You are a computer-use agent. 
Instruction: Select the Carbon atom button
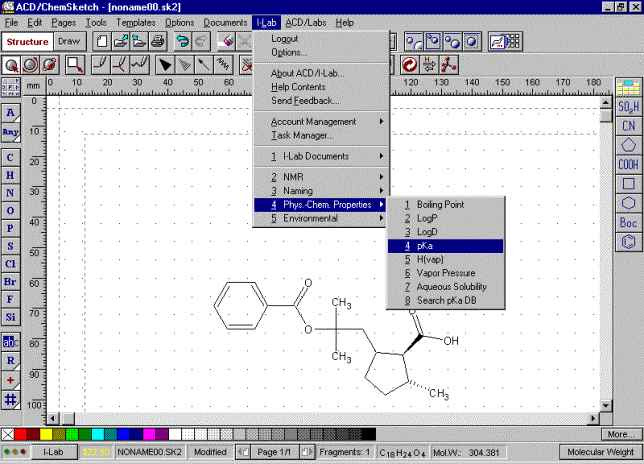tap(10, 158)
